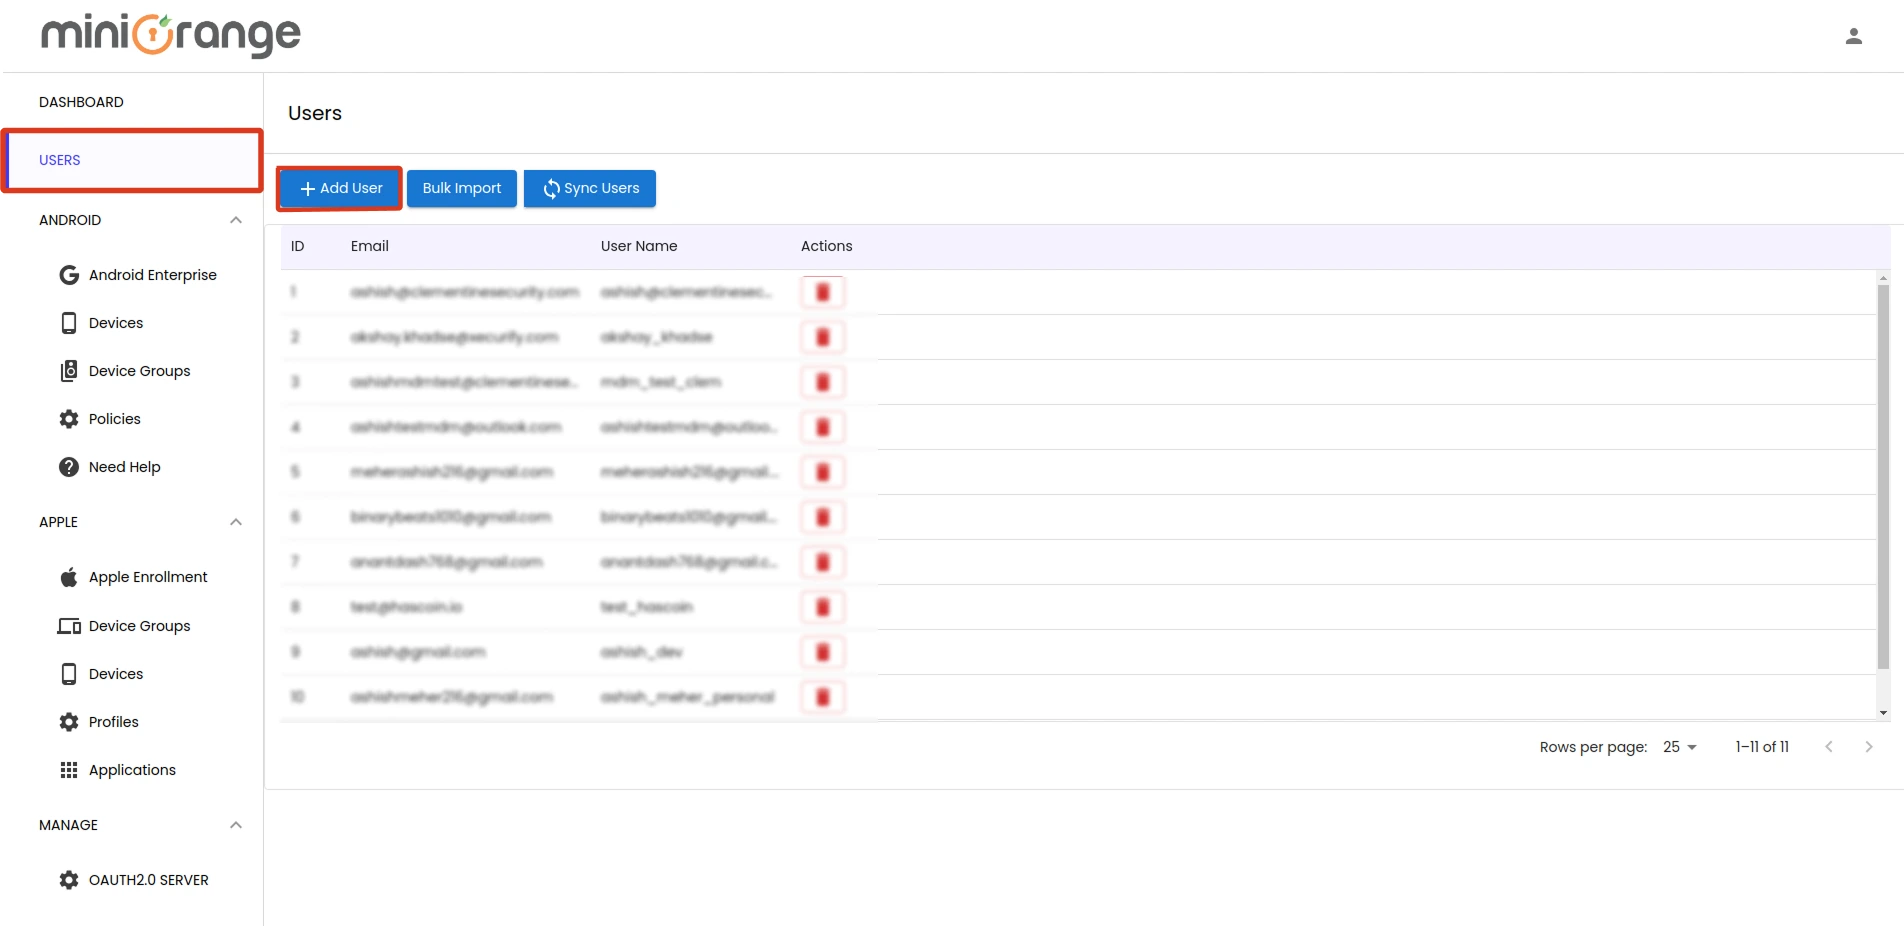Click the Bulk Import button

(461, 188)
